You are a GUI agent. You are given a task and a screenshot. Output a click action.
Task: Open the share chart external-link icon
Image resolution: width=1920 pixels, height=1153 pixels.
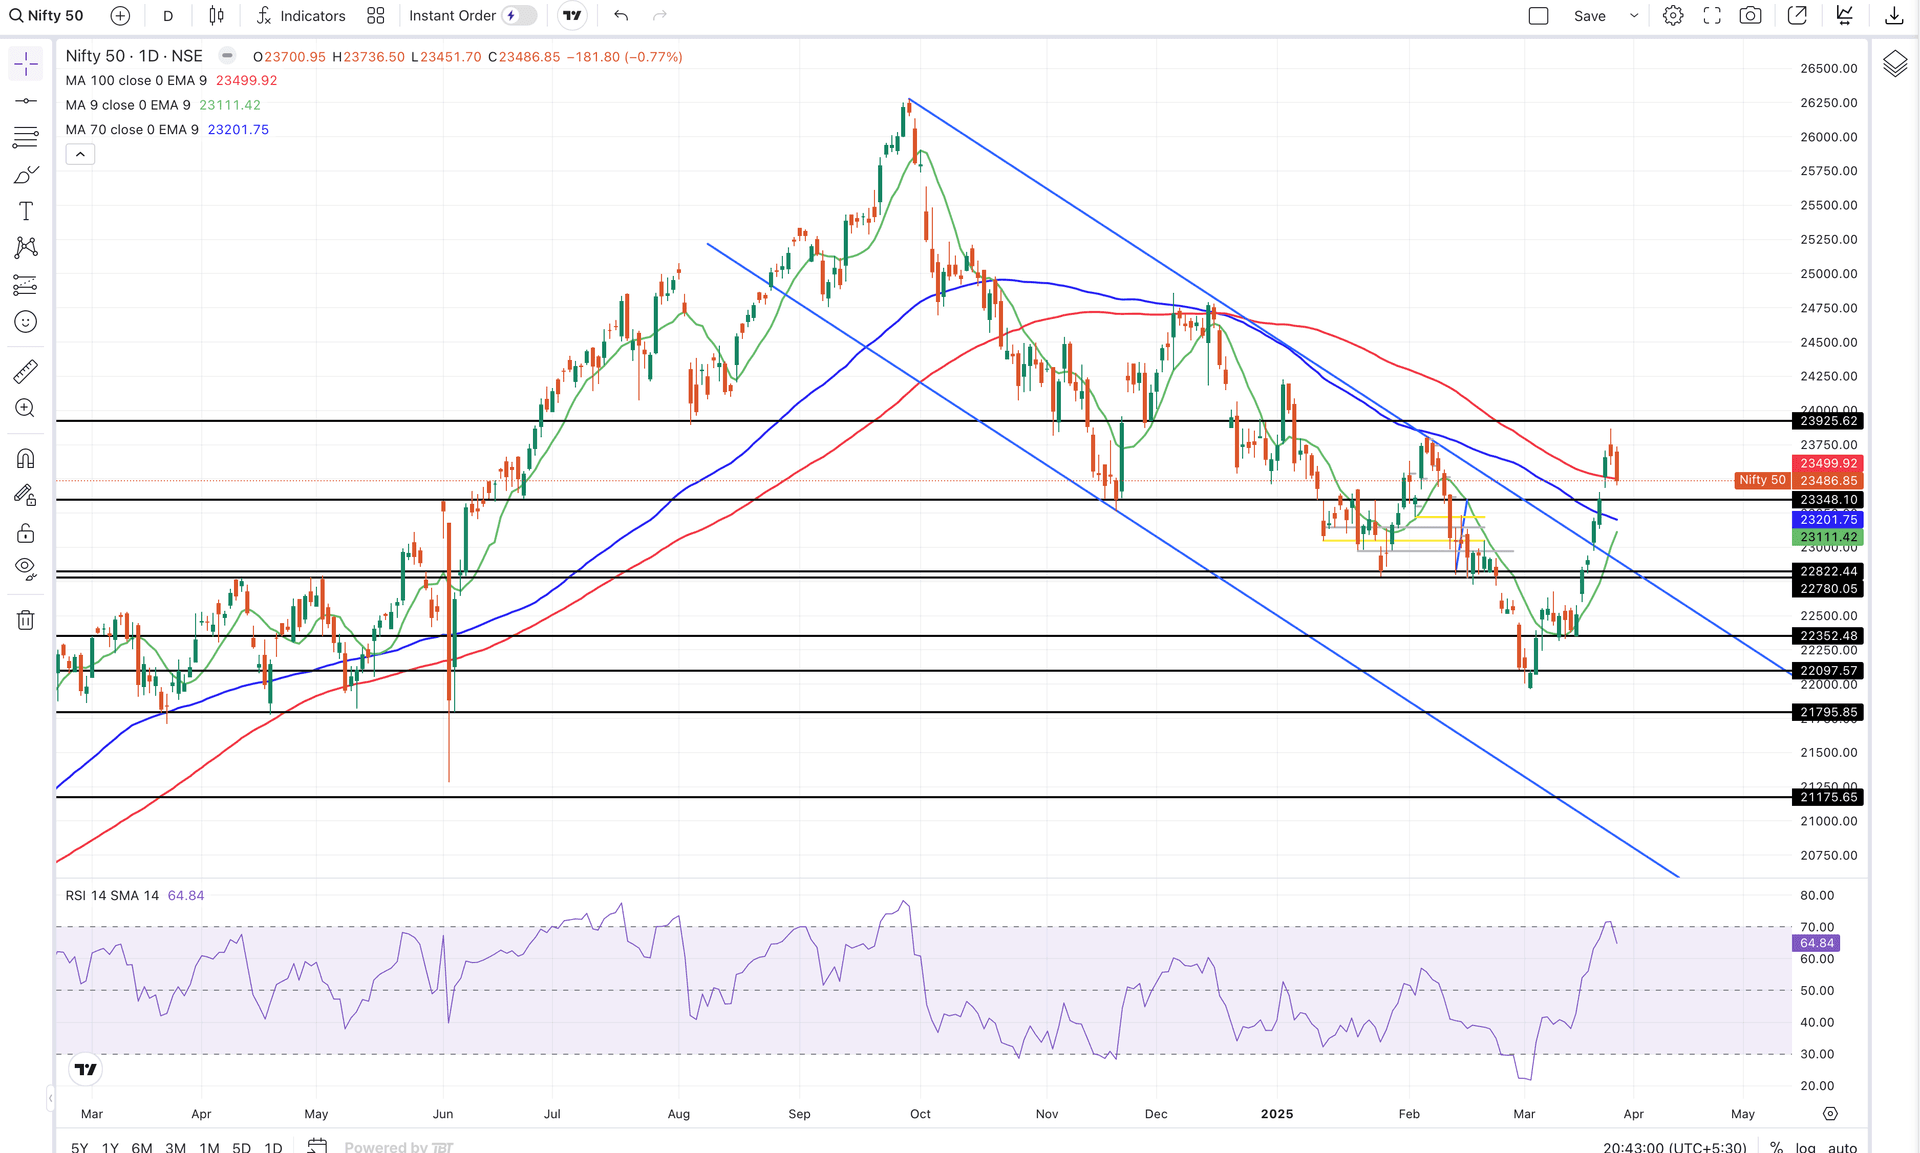(x=1797, y=16)
